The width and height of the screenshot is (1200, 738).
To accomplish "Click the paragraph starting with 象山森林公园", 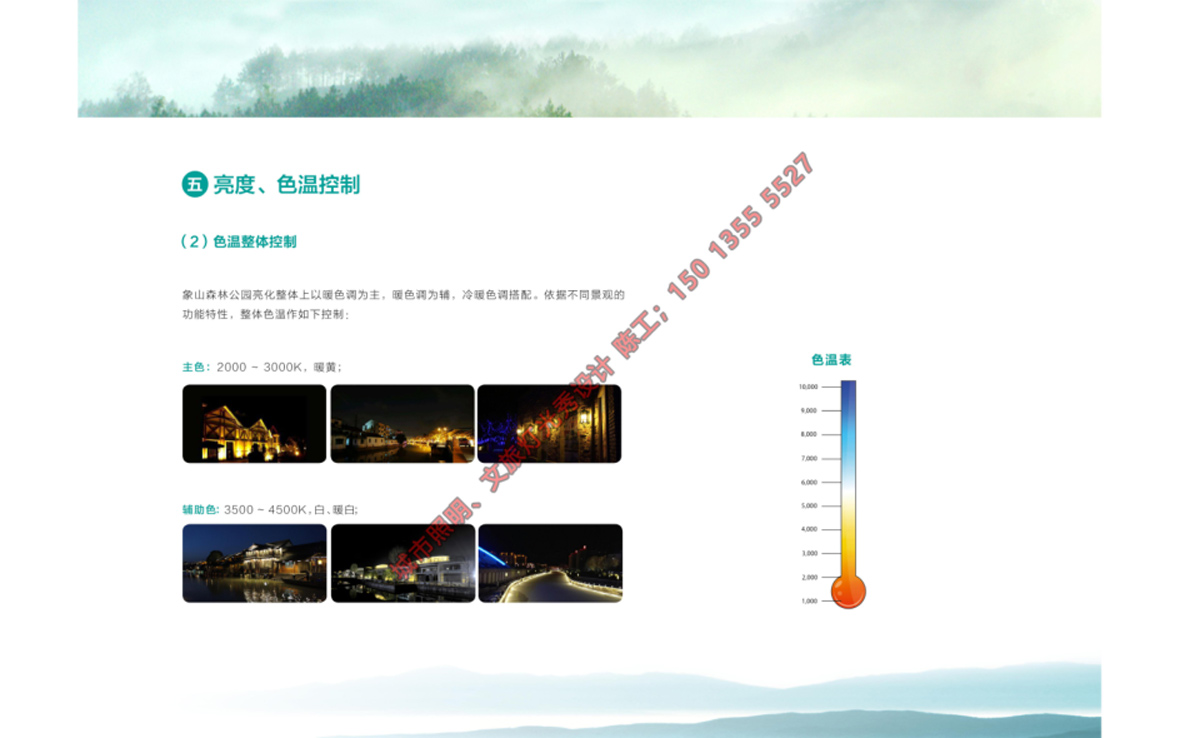I will pos(403,305).
